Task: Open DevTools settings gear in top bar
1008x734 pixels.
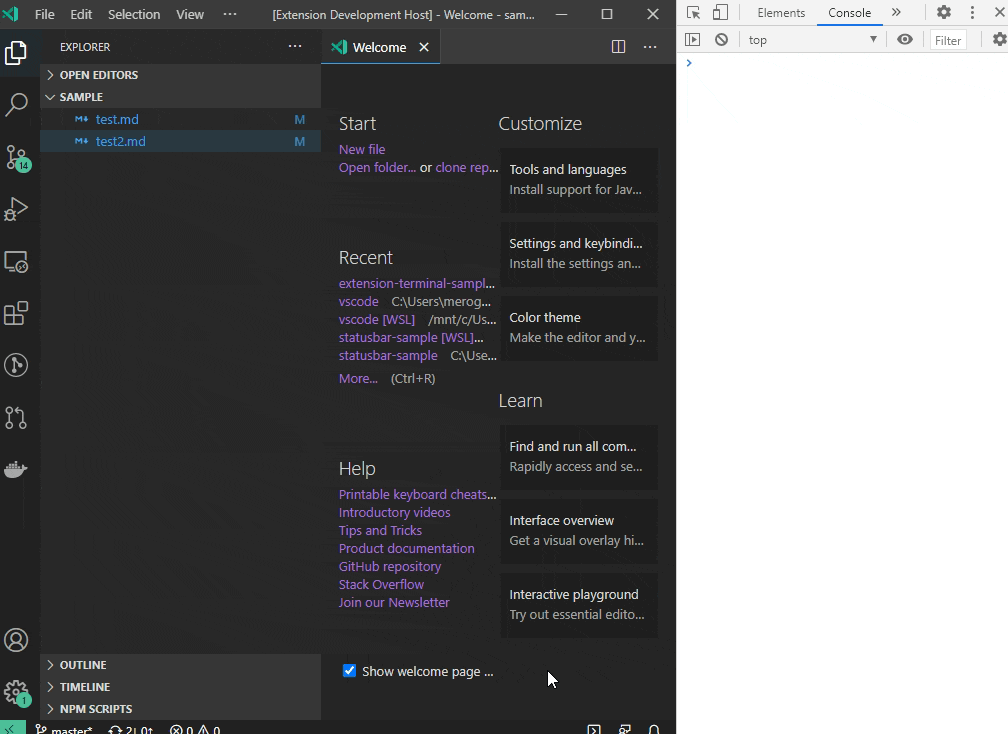Action: click(x=944, y=12)
